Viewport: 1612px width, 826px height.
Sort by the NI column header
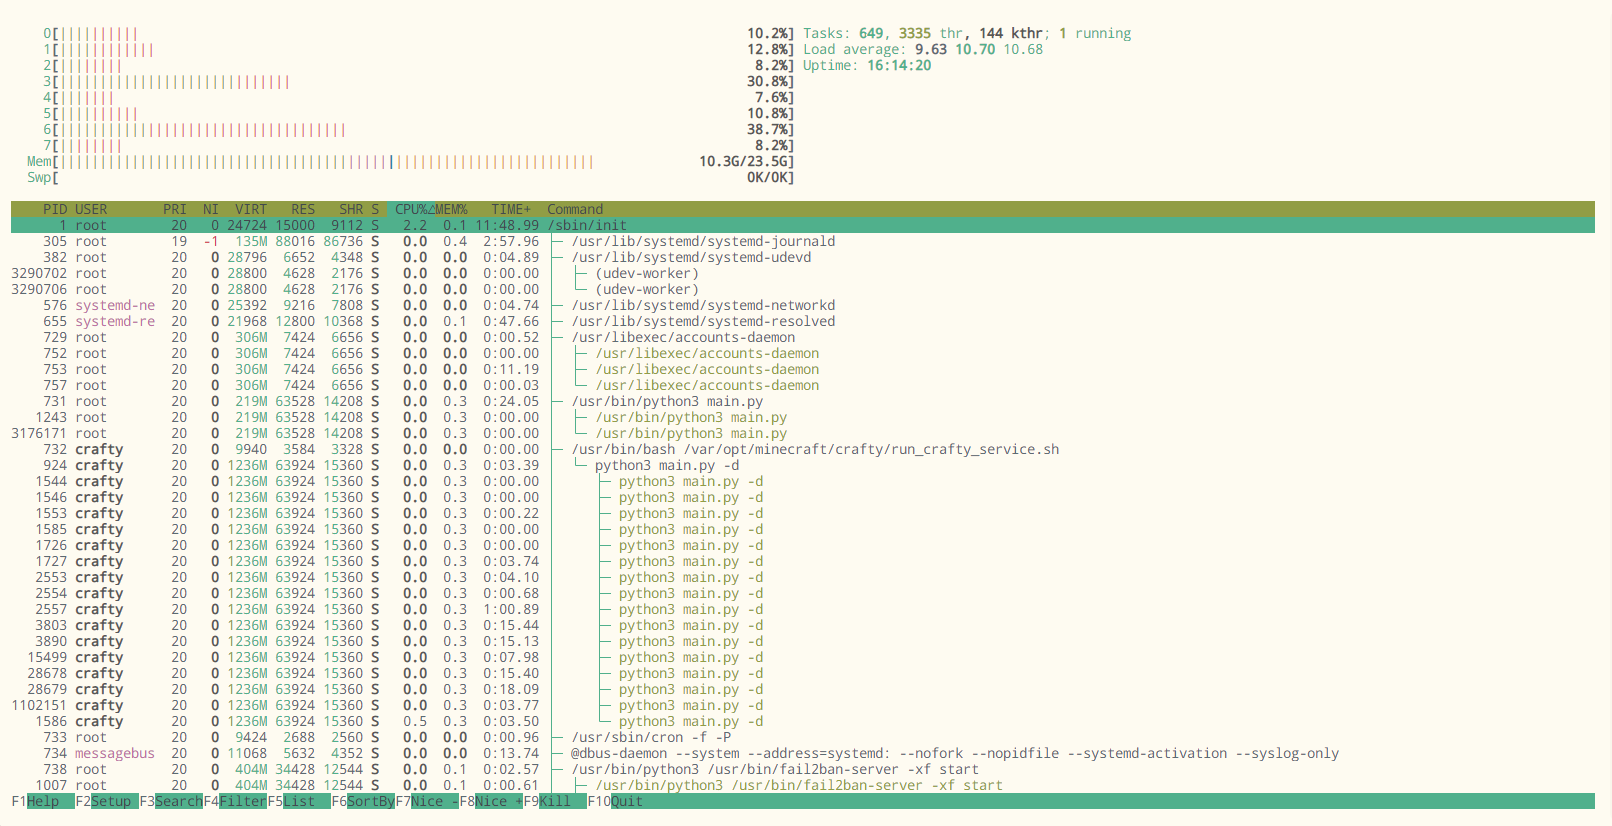coord(211,209)
